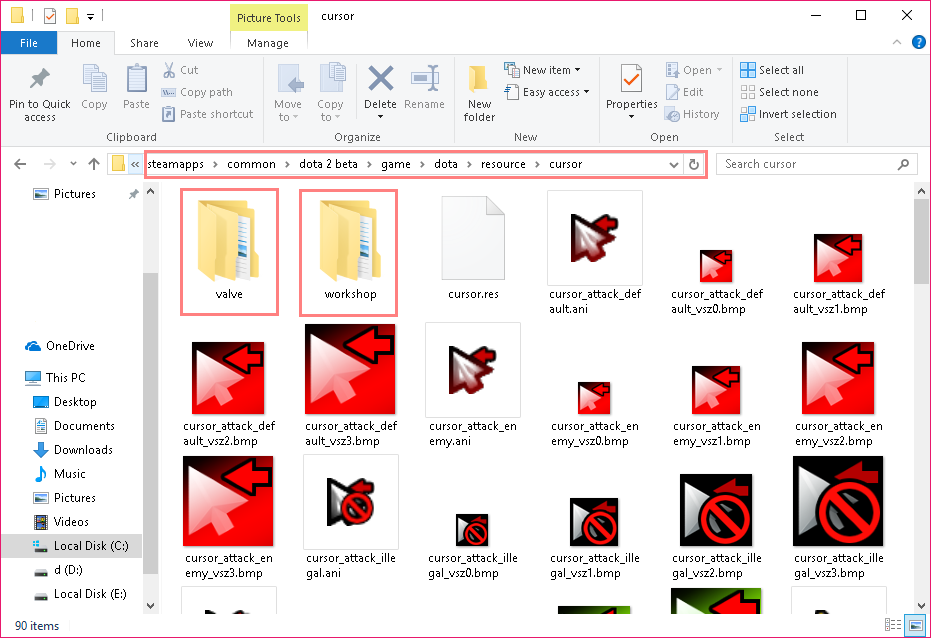
Task: Click the Picture Tools contextual tab
Action: (268, 18)
